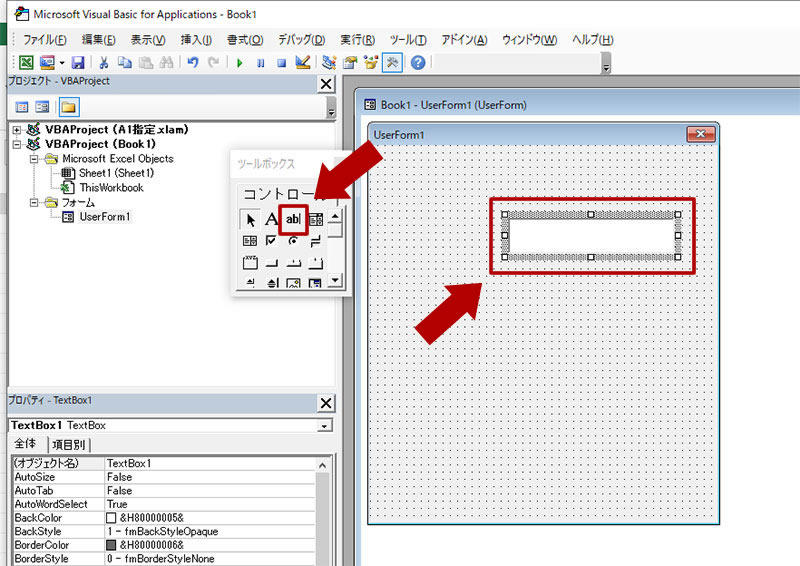Click the BackColor white color swatch
The height and width of the screenshot is (566, 800).
(111, 518)
